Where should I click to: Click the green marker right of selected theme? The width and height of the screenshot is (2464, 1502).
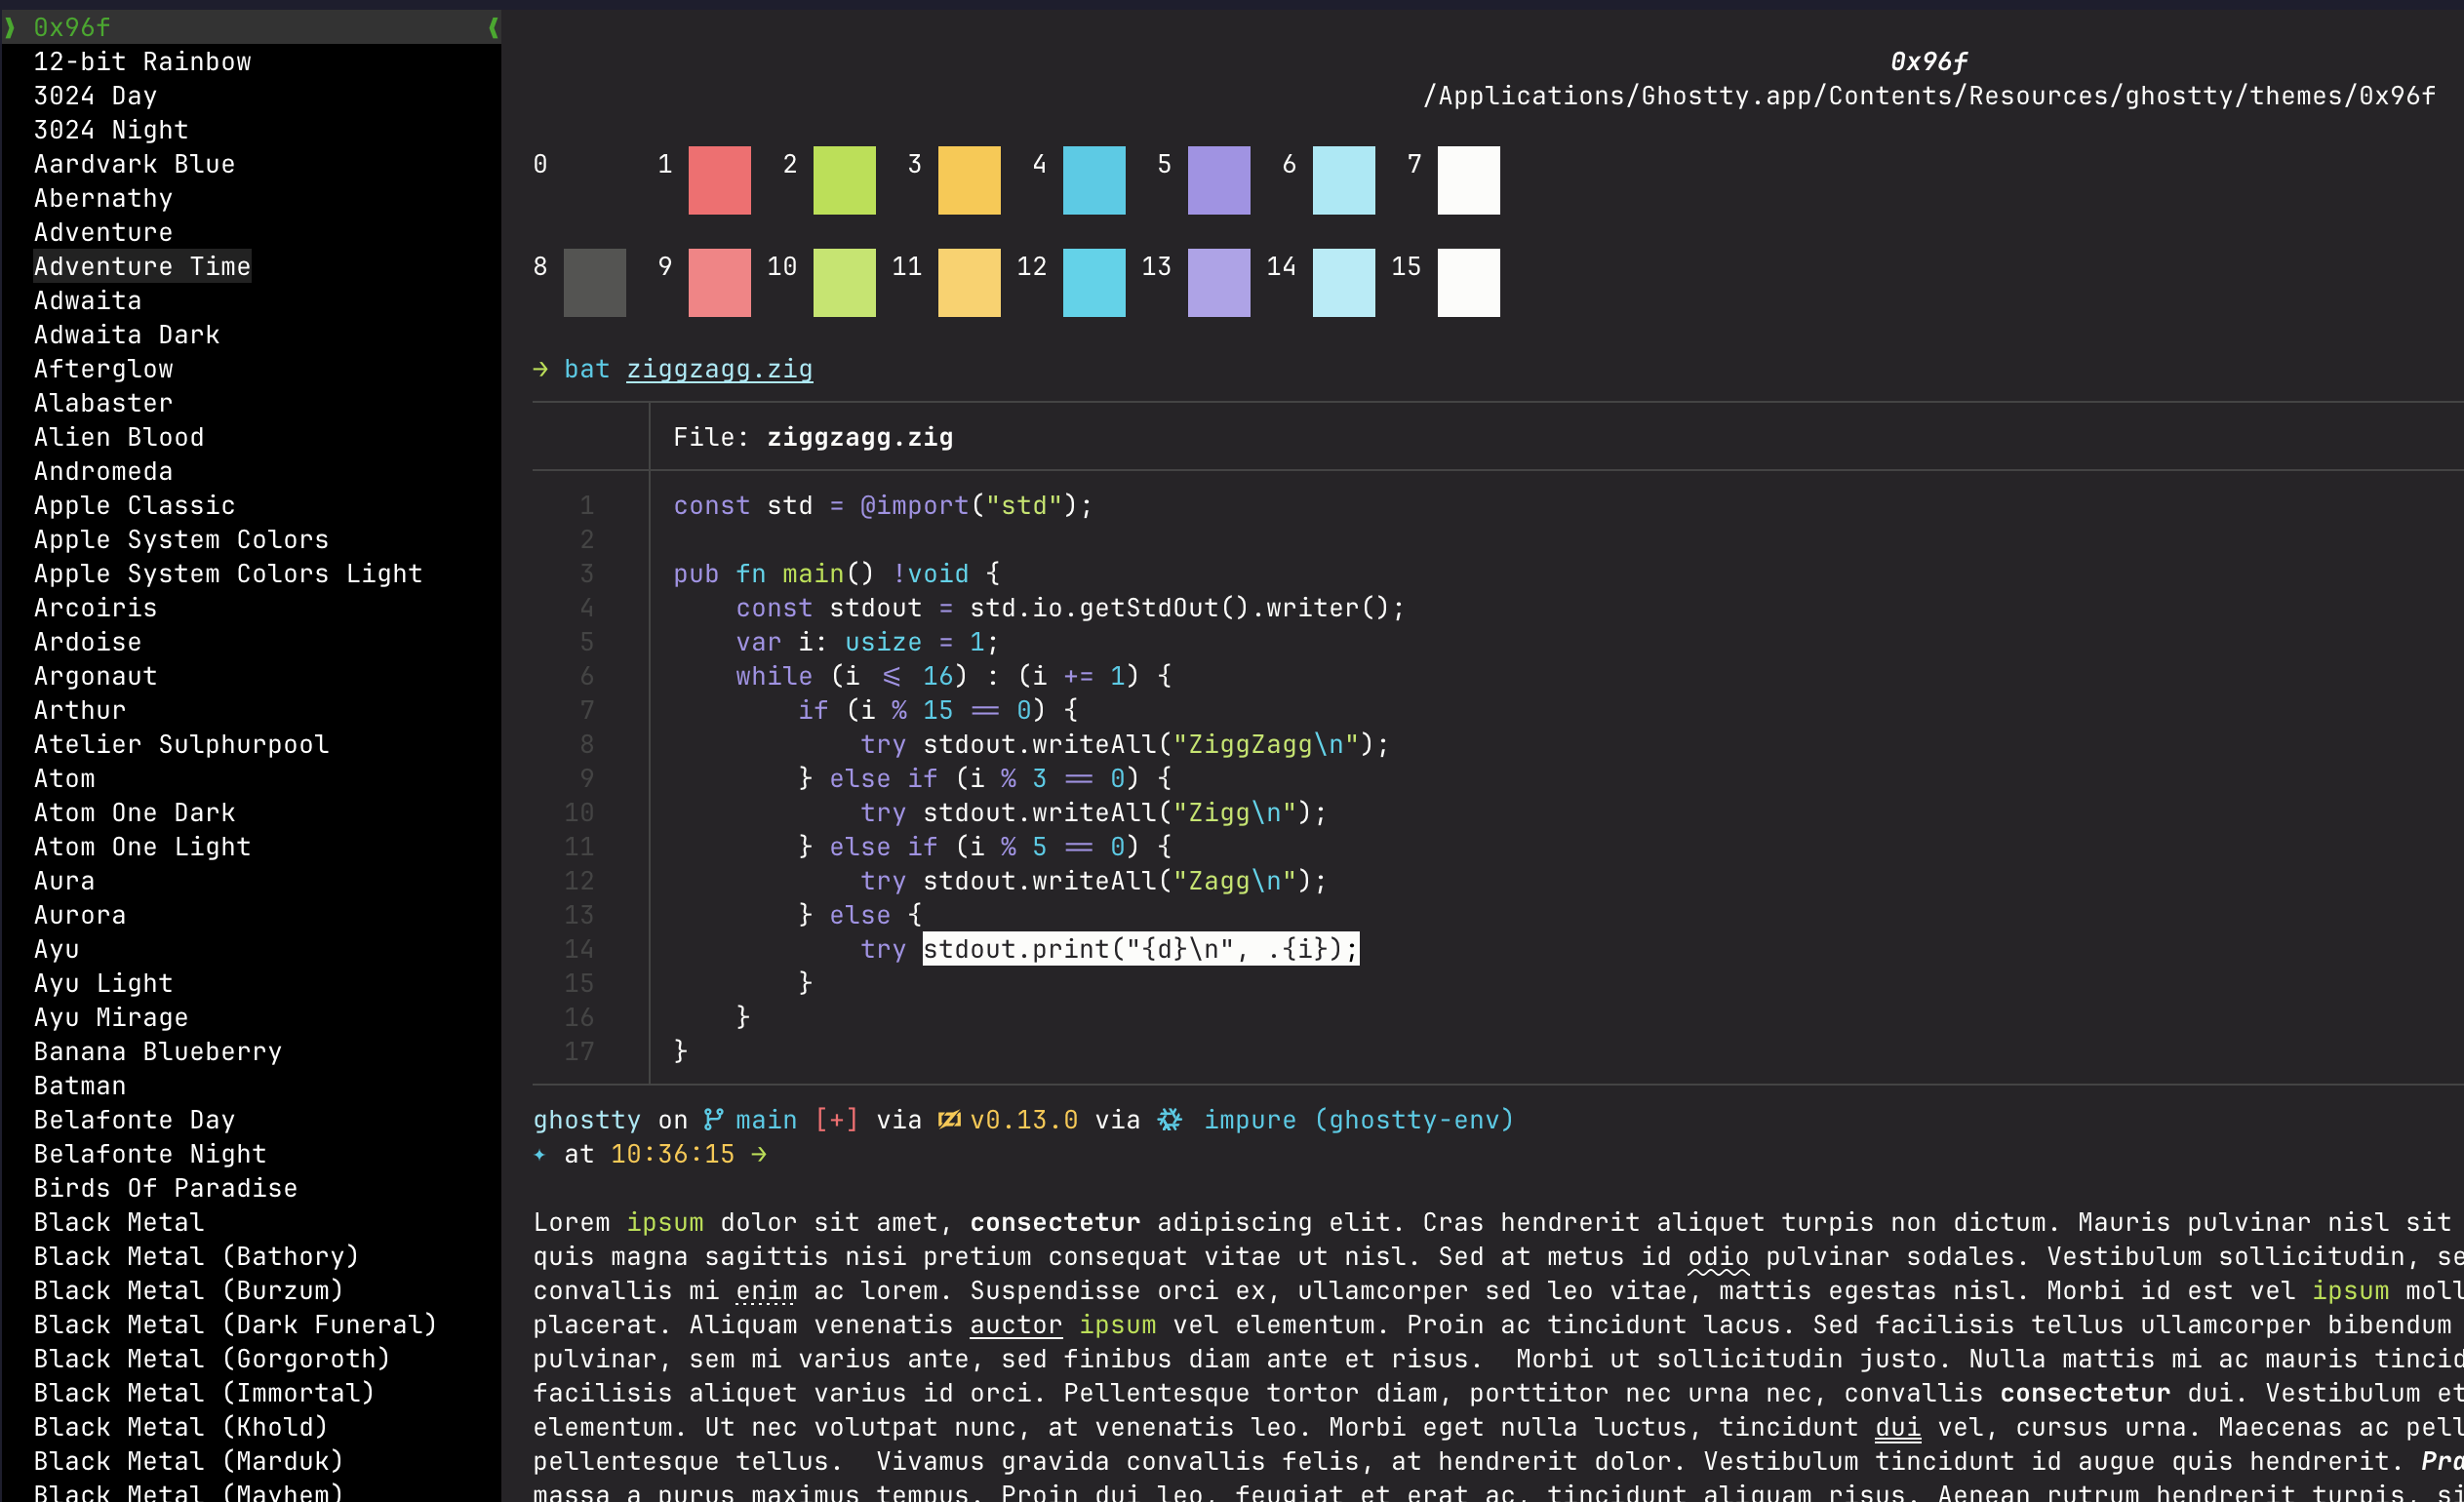point(493,27)
